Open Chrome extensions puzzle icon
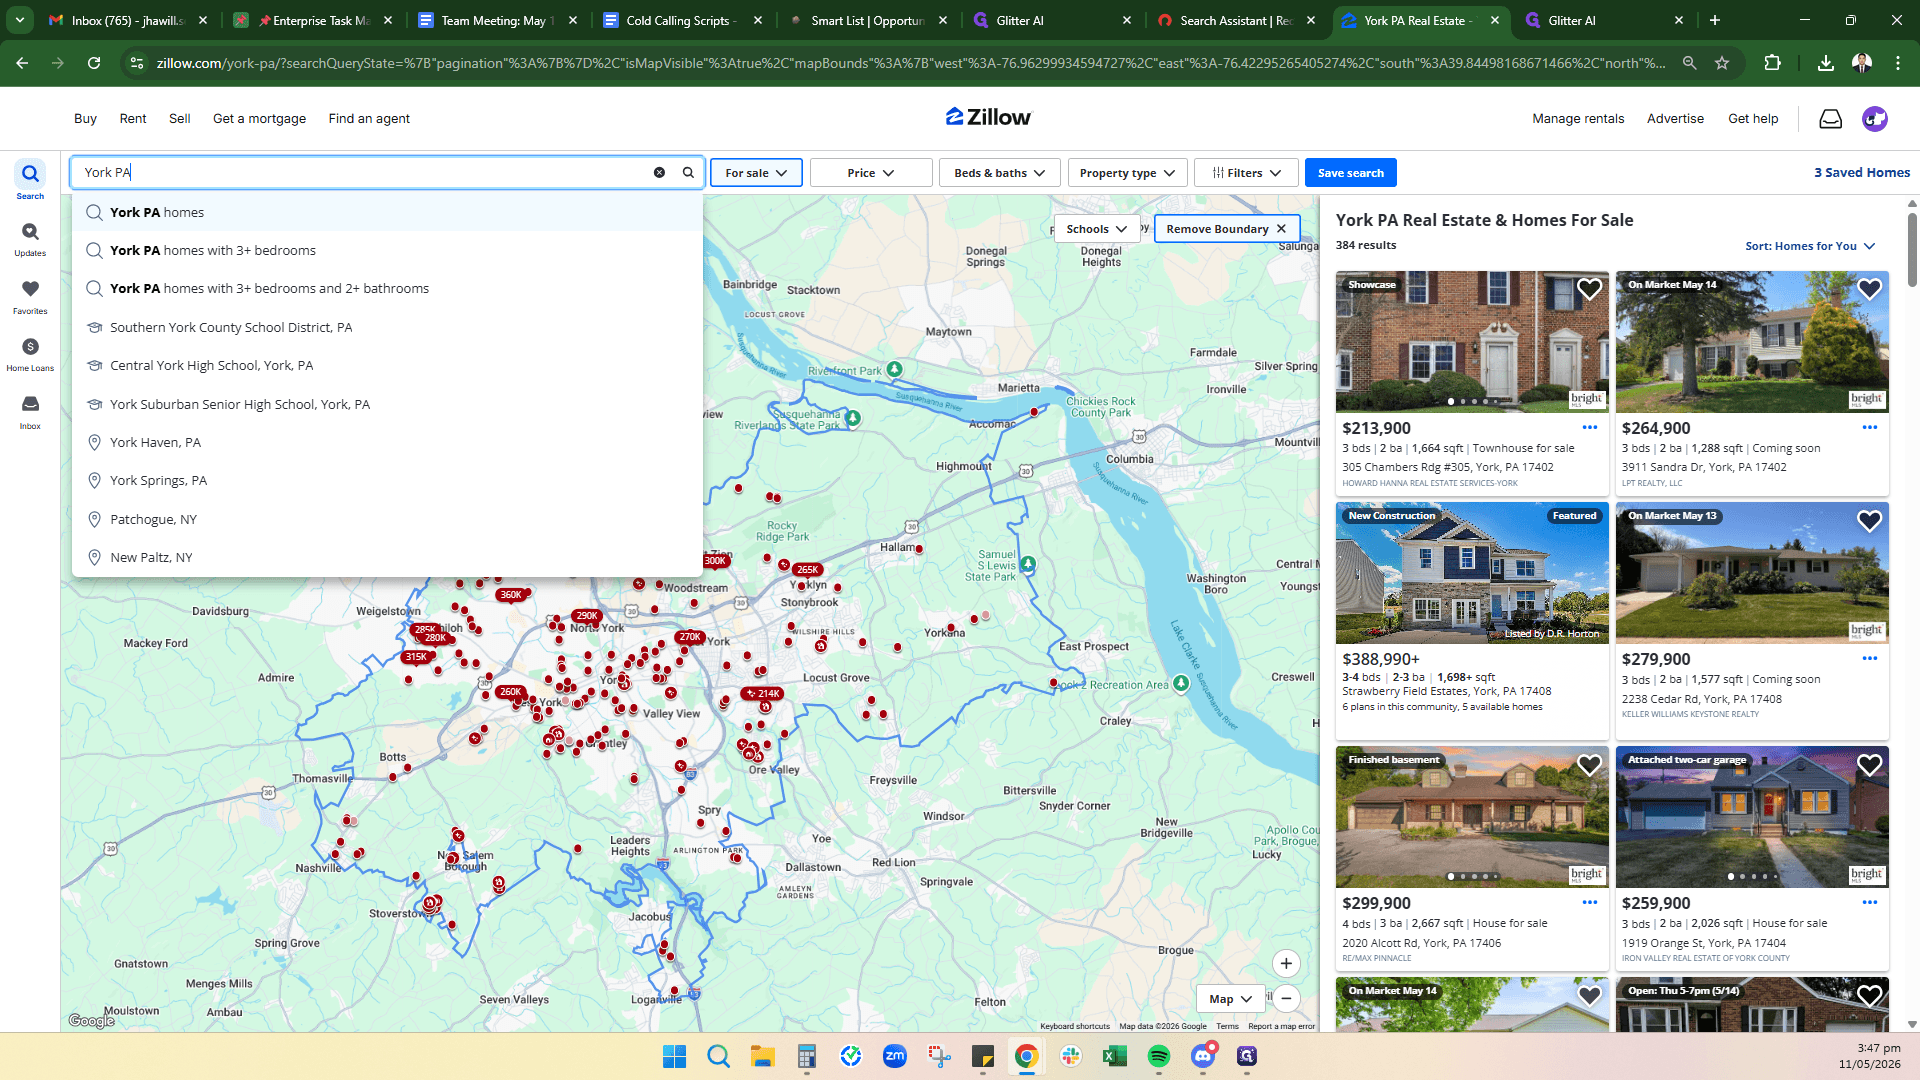Screen dimensions: 1920x1080 [x=1772, y=63]
